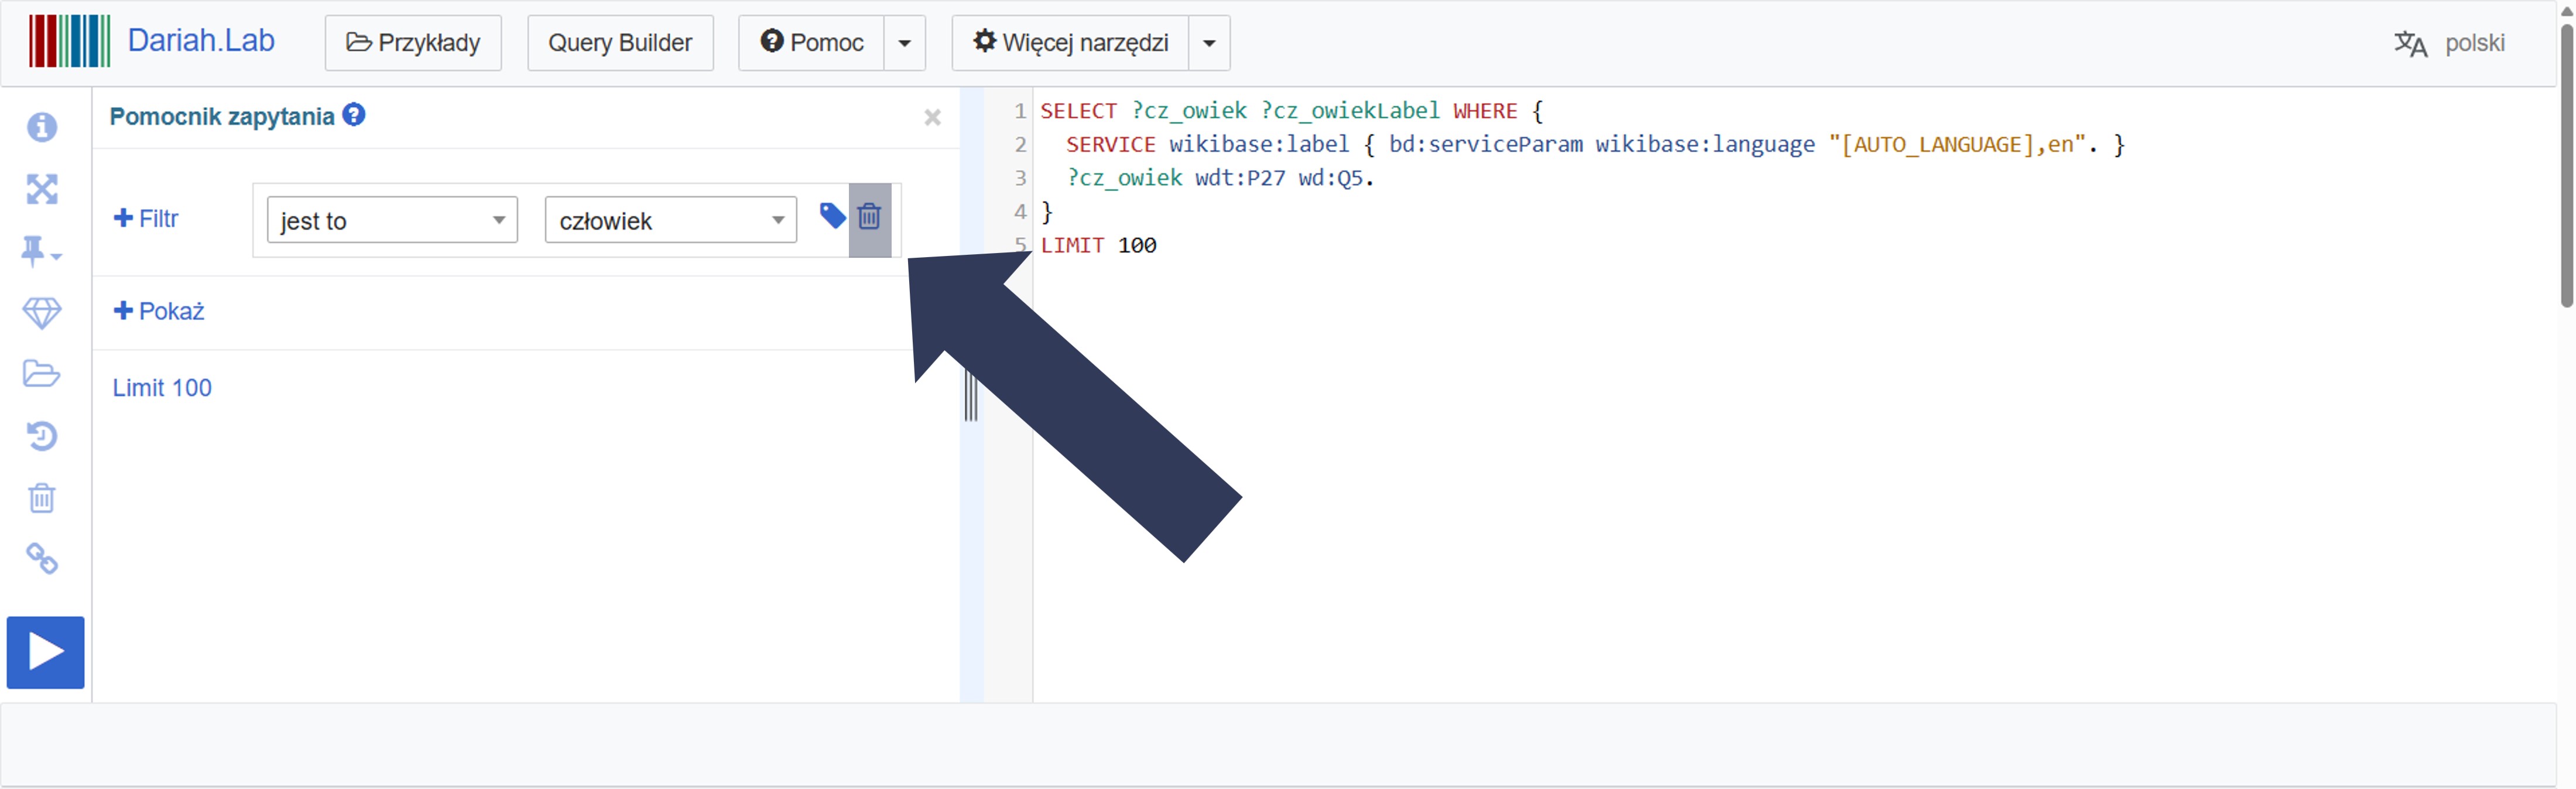Expand the Pomoc dropdown arrow
The image size is (2576, 789).
pos(904,43)
